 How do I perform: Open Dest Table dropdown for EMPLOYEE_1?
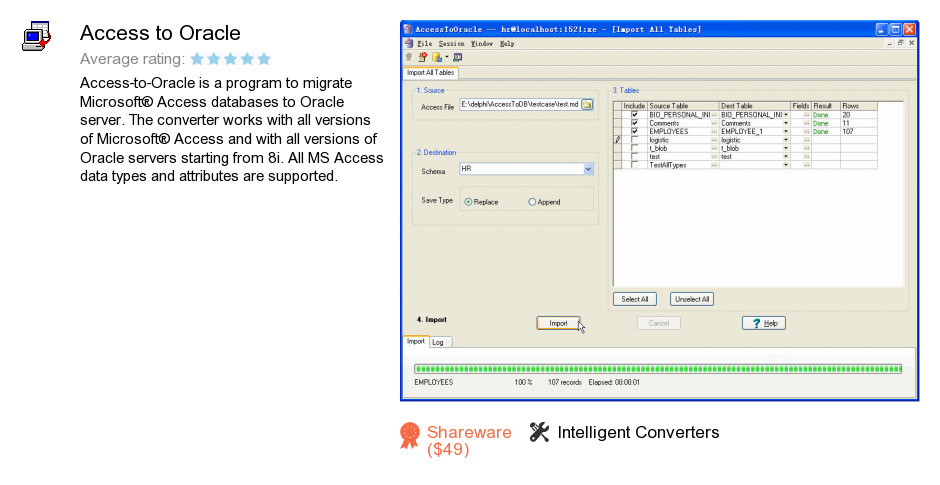[786, 131]
